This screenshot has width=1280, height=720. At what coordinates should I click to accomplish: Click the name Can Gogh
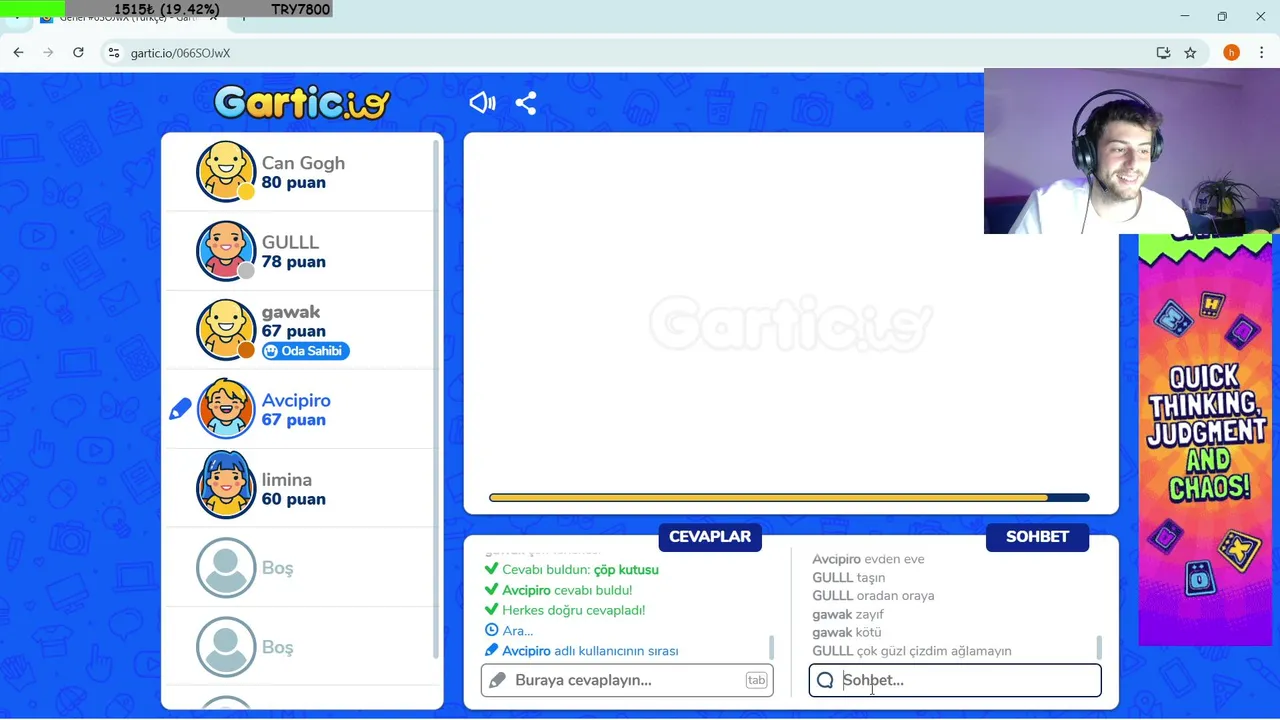tap(303, 163)
